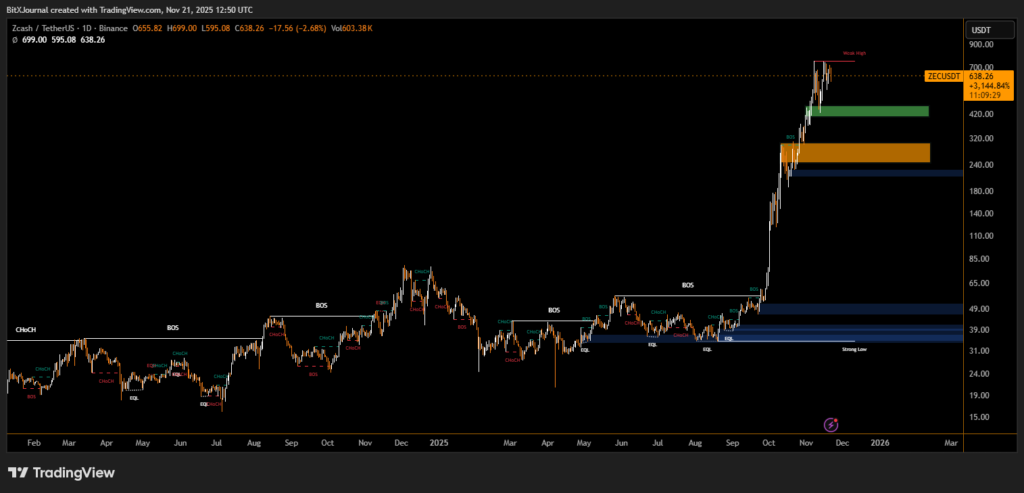Click the current price 638.26 countdown box
1024x493 pixels.
(988, 86)
